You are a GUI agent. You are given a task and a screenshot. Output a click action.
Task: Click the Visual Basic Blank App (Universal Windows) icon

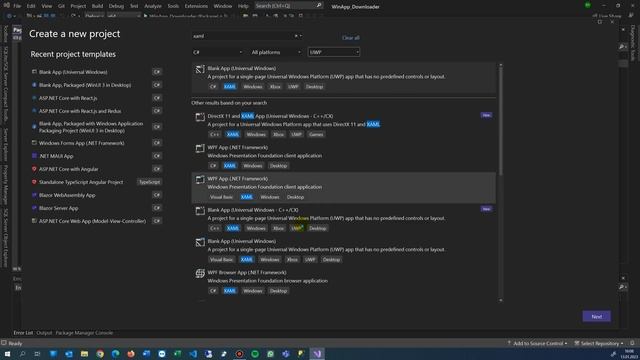pyautogui.click(x=200, y=242)
